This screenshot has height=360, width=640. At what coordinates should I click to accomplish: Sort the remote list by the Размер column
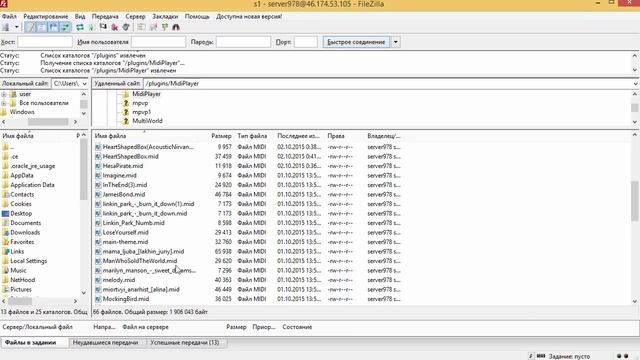coord(221,136)
